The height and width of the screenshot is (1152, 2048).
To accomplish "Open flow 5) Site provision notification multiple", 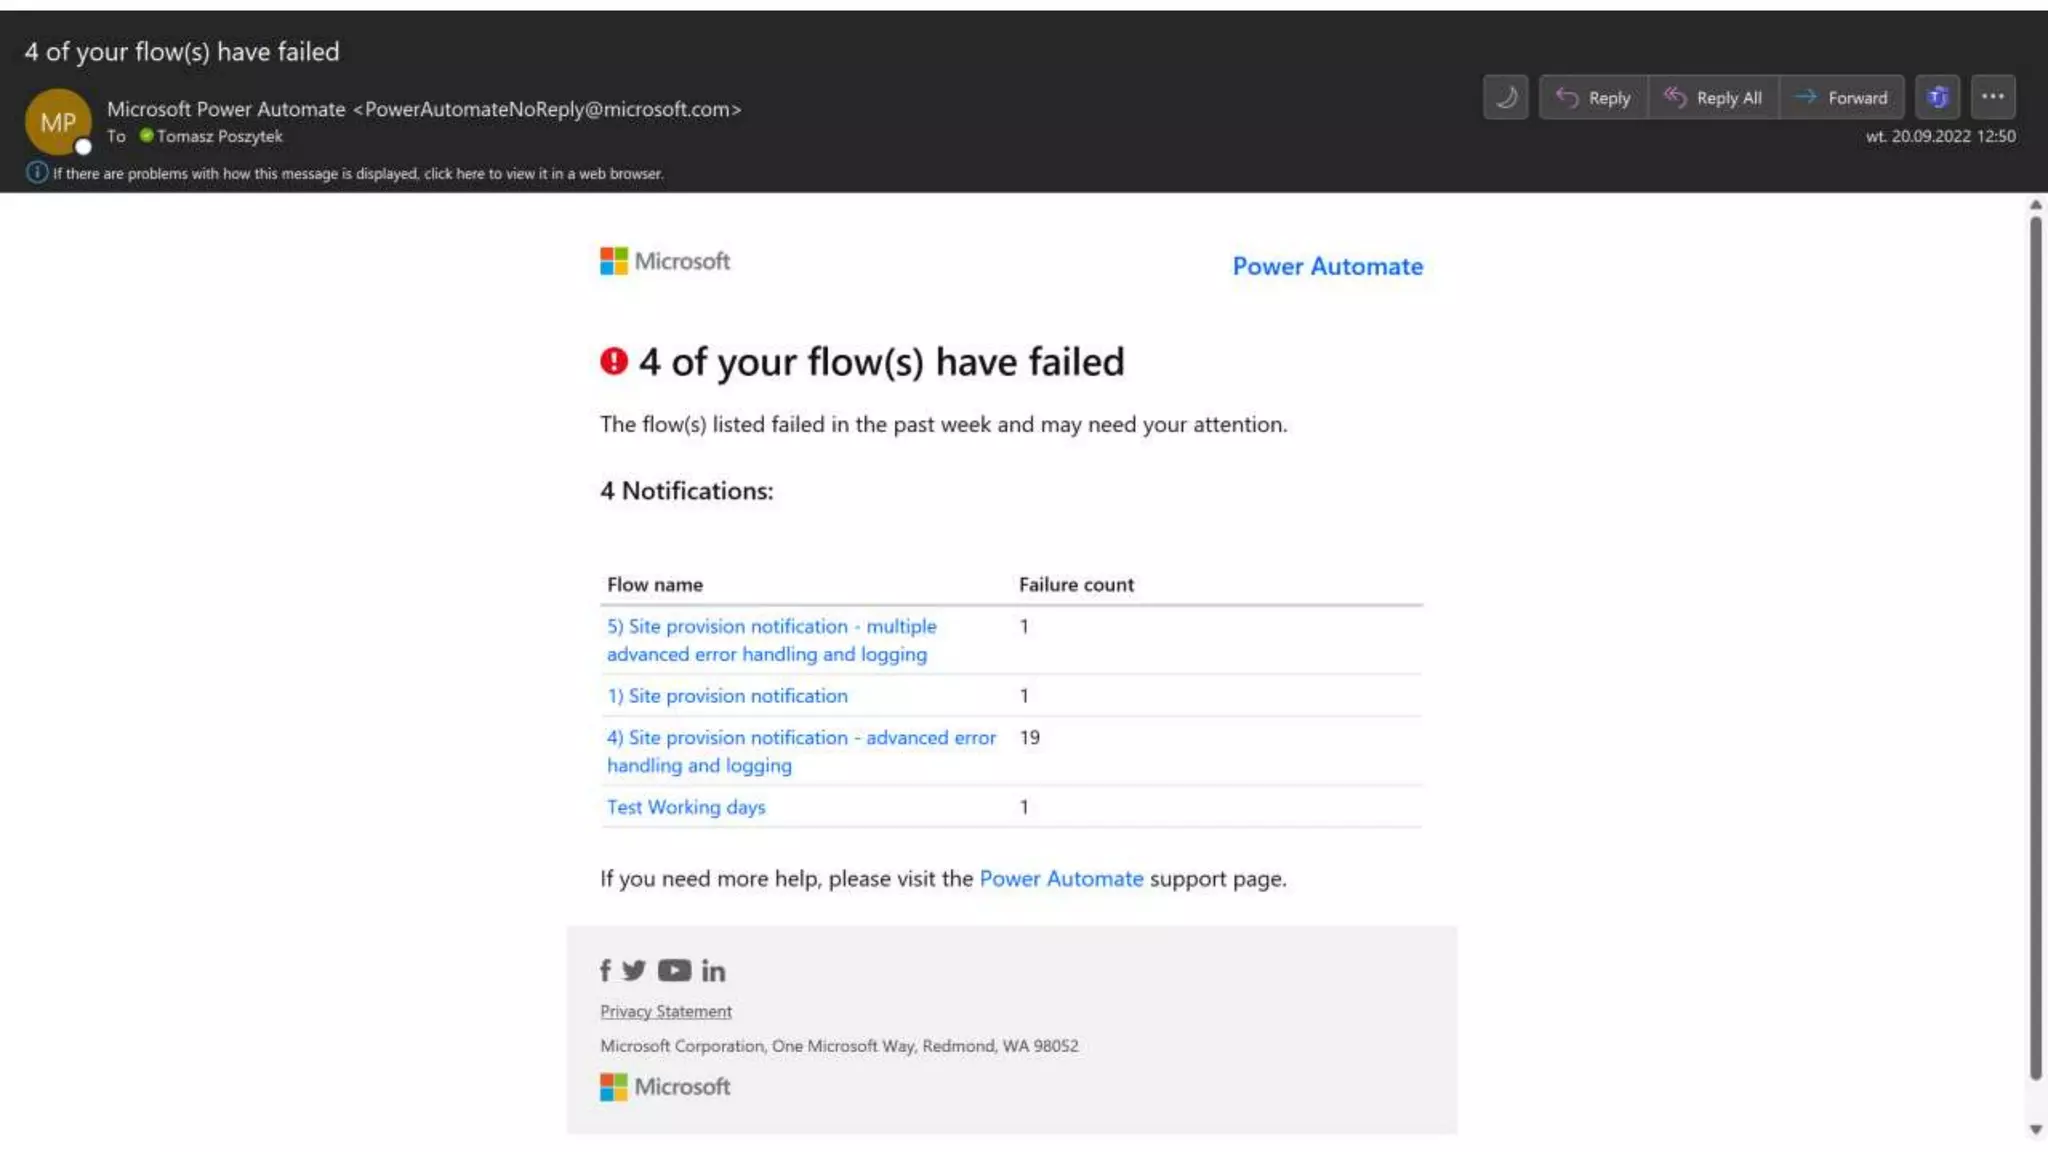I will (x=771, y=627).
